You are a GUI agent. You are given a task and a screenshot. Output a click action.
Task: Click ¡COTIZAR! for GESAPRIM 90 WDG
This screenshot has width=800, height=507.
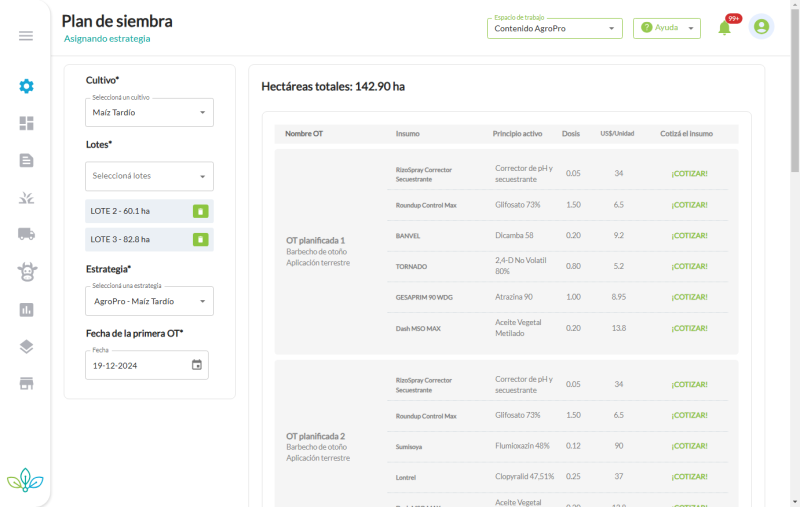tap(689, 297)
